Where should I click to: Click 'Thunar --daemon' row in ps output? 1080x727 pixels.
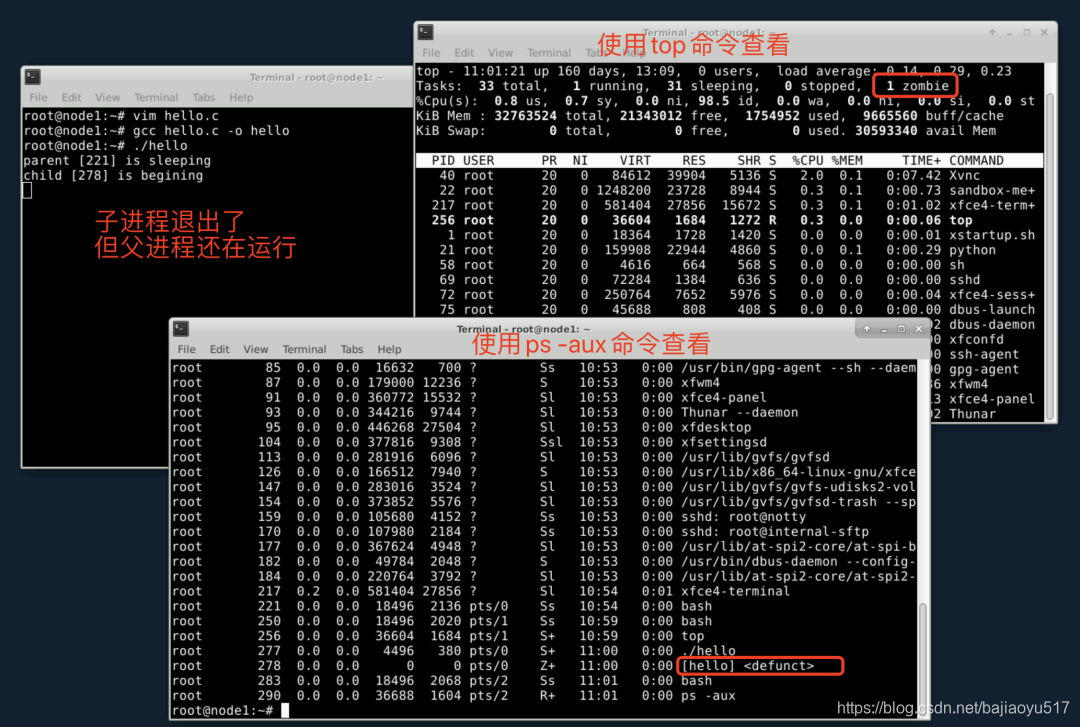tap(544, 413)
